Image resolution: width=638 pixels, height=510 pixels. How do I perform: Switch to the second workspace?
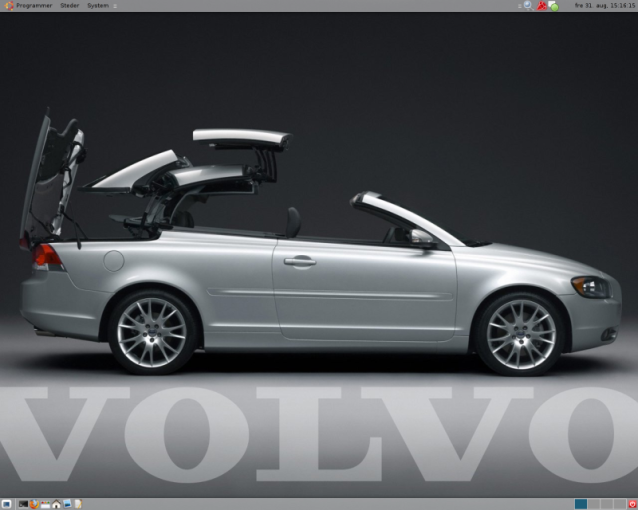tap(594, 504)
